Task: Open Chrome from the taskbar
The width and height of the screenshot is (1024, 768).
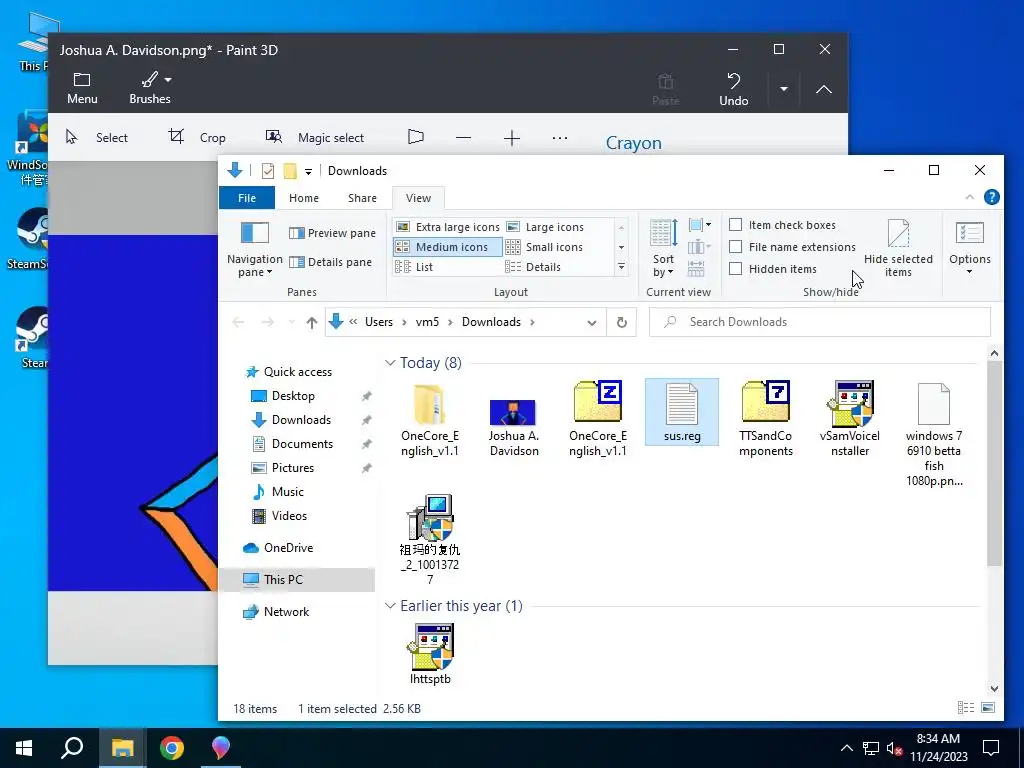Action: [x=172, y=748]
